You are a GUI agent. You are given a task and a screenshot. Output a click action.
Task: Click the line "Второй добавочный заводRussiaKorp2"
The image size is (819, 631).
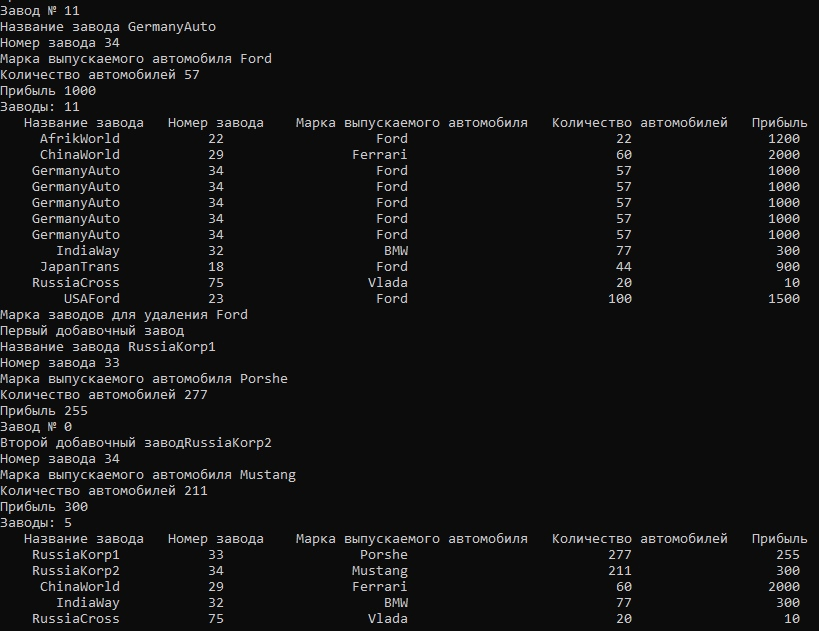coord(136,443)
